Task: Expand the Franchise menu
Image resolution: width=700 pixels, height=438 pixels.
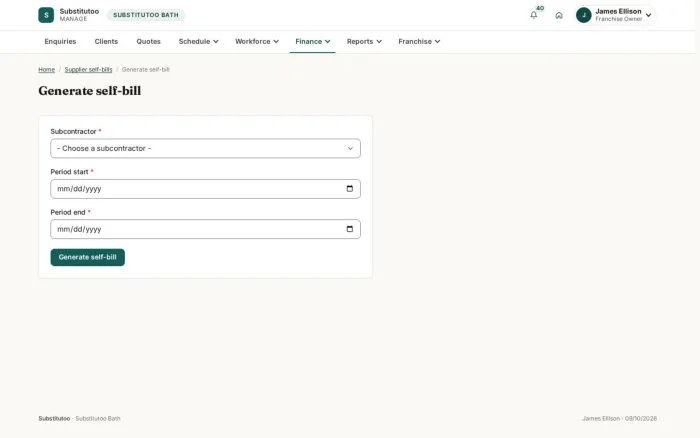Action: point(419,42)
